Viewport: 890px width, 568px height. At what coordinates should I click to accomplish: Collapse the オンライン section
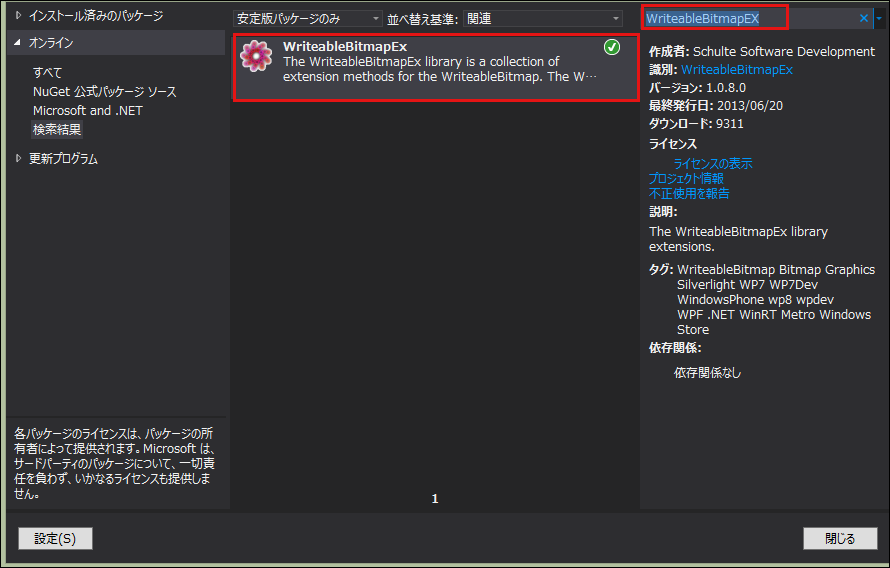tap(18, 43)
